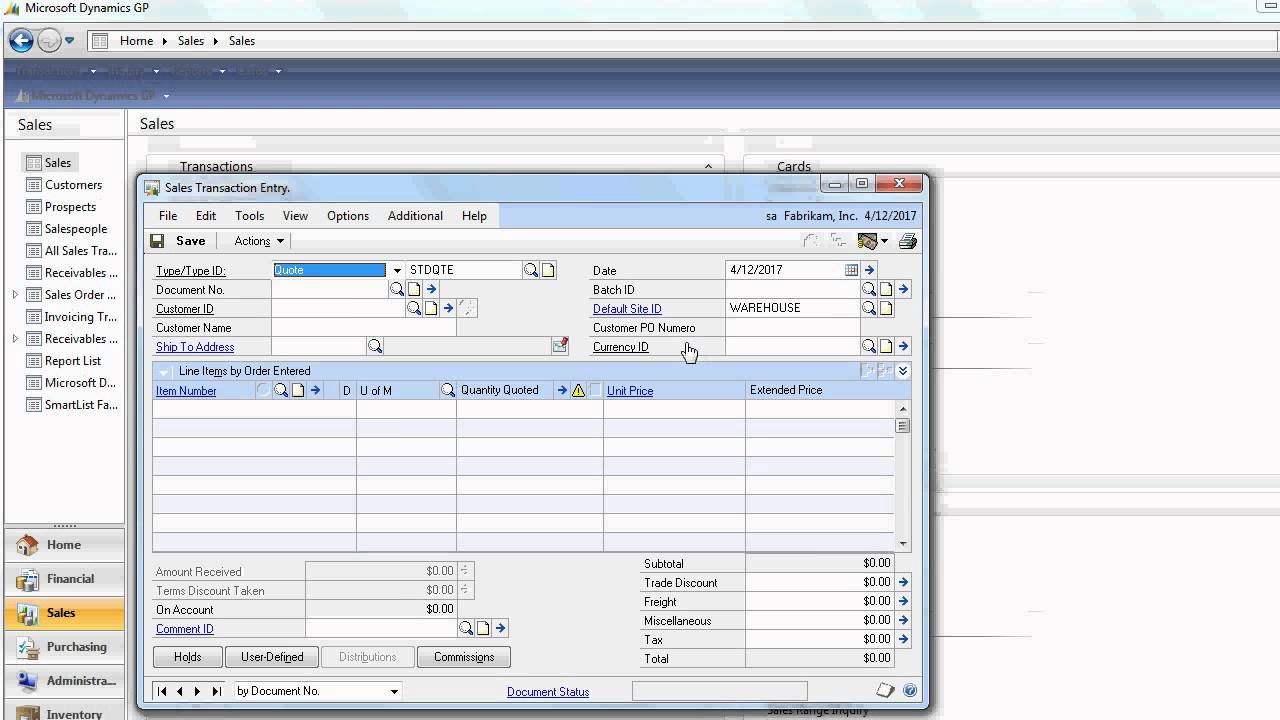Open Default Site ID lookup magnifier
Screen dimensions: 1280x720
pyautogui.click(x=869, y=309)
